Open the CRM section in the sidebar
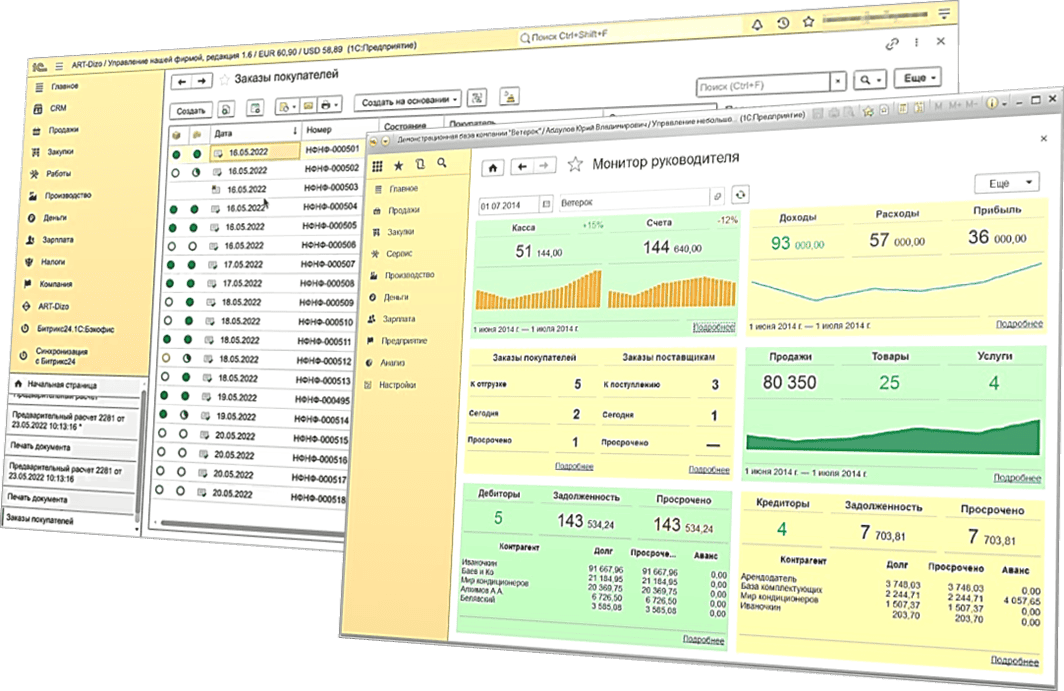This screenshot has height=691, width=1064. point(58,108)
